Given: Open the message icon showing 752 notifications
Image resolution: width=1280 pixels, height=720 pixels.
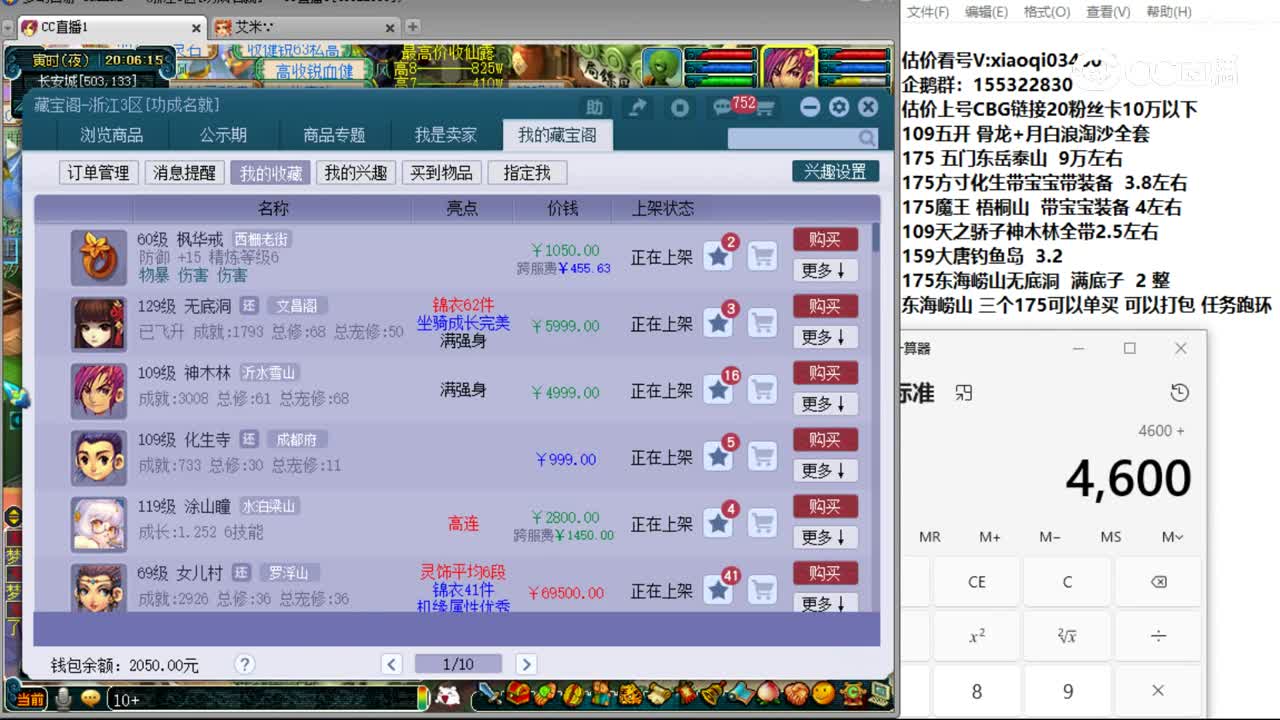Looking at the screenshot, I should tap(721, 105).
